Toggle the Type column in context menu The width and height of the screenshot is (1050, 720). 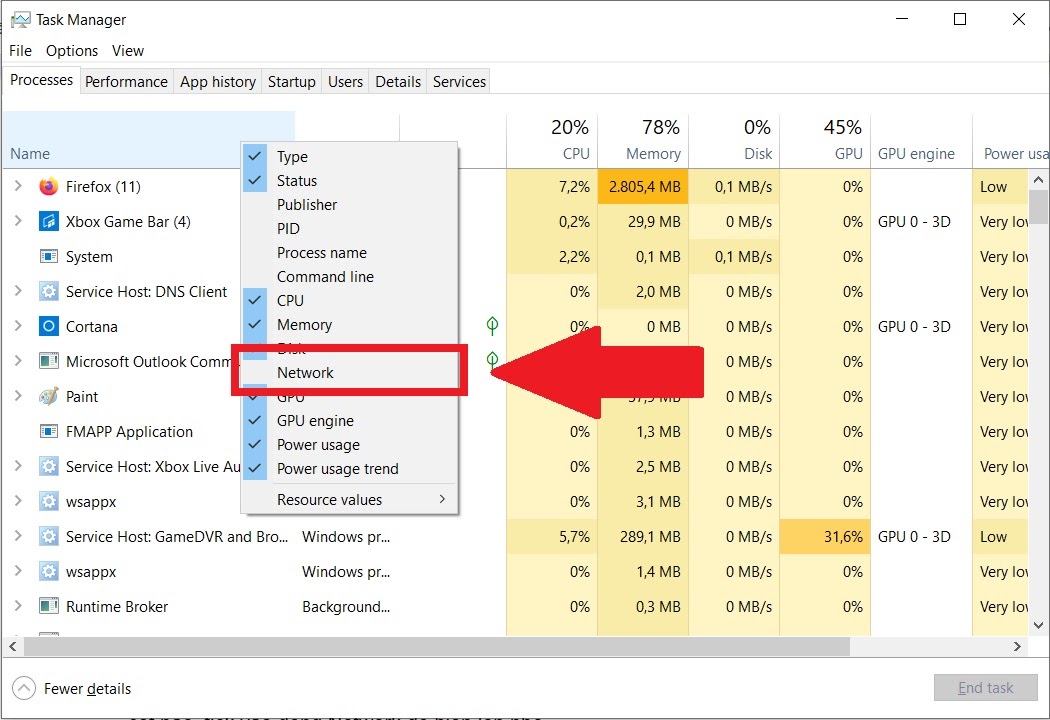349,157
